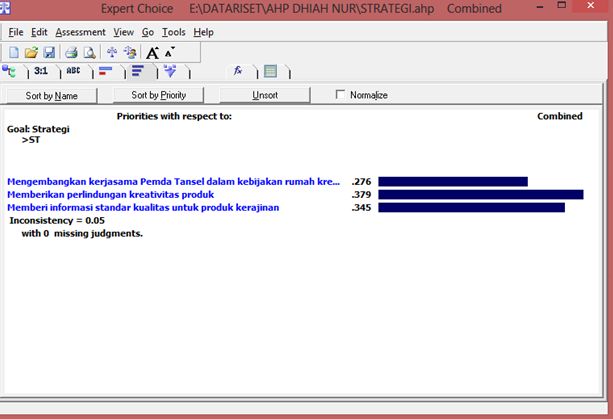Open the Assessment menu

point(80,32)
